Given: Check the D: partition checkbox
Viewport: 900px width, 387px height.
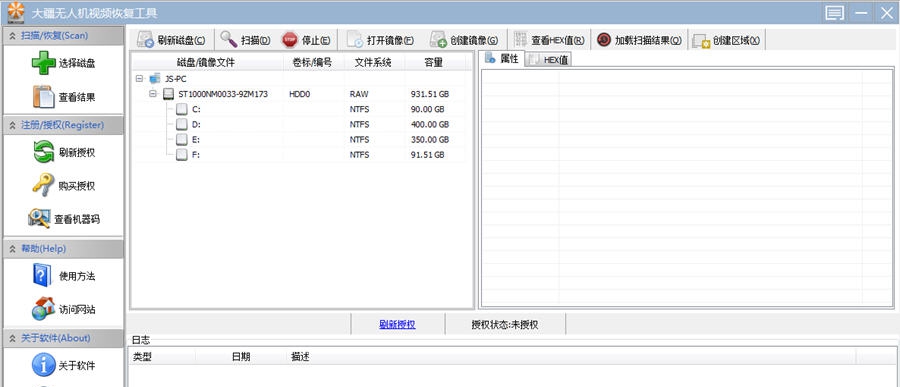Looking at the screenshot, I should coord(182,124).
